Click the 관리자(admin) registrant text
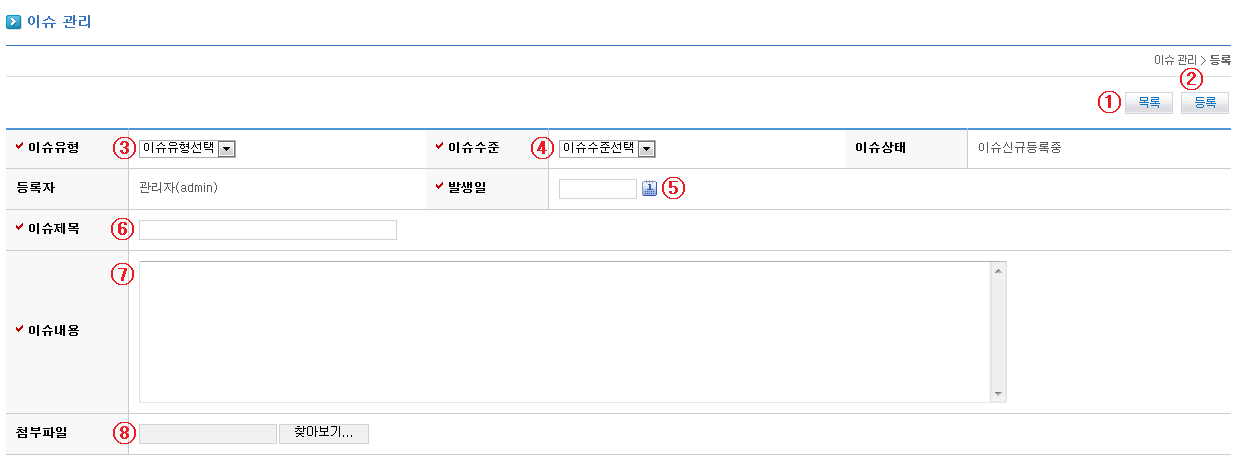The image size is (1237, 467). [179, 188]
